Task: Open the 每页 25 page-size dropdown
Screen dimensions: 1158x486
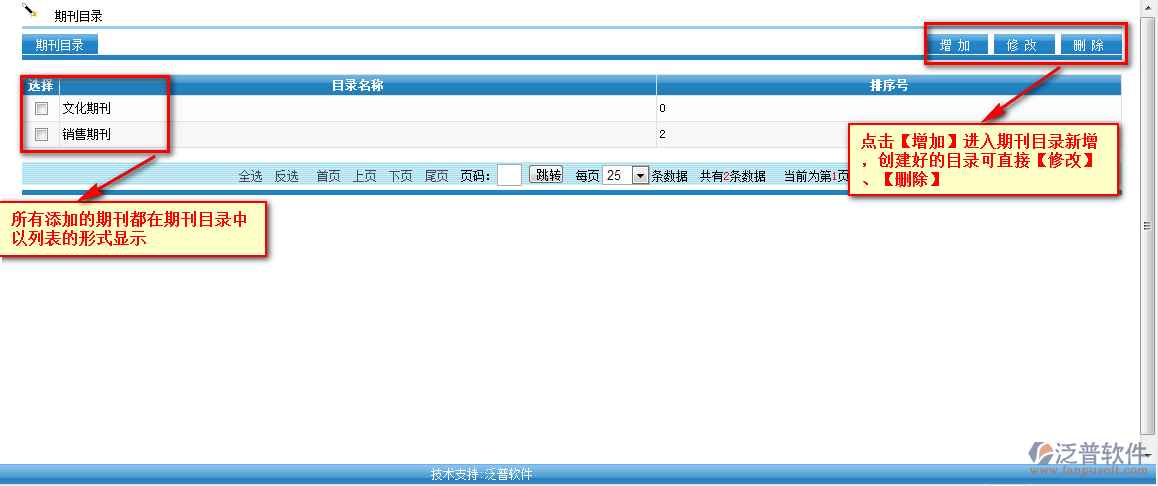Action: [x=640, y=175]
